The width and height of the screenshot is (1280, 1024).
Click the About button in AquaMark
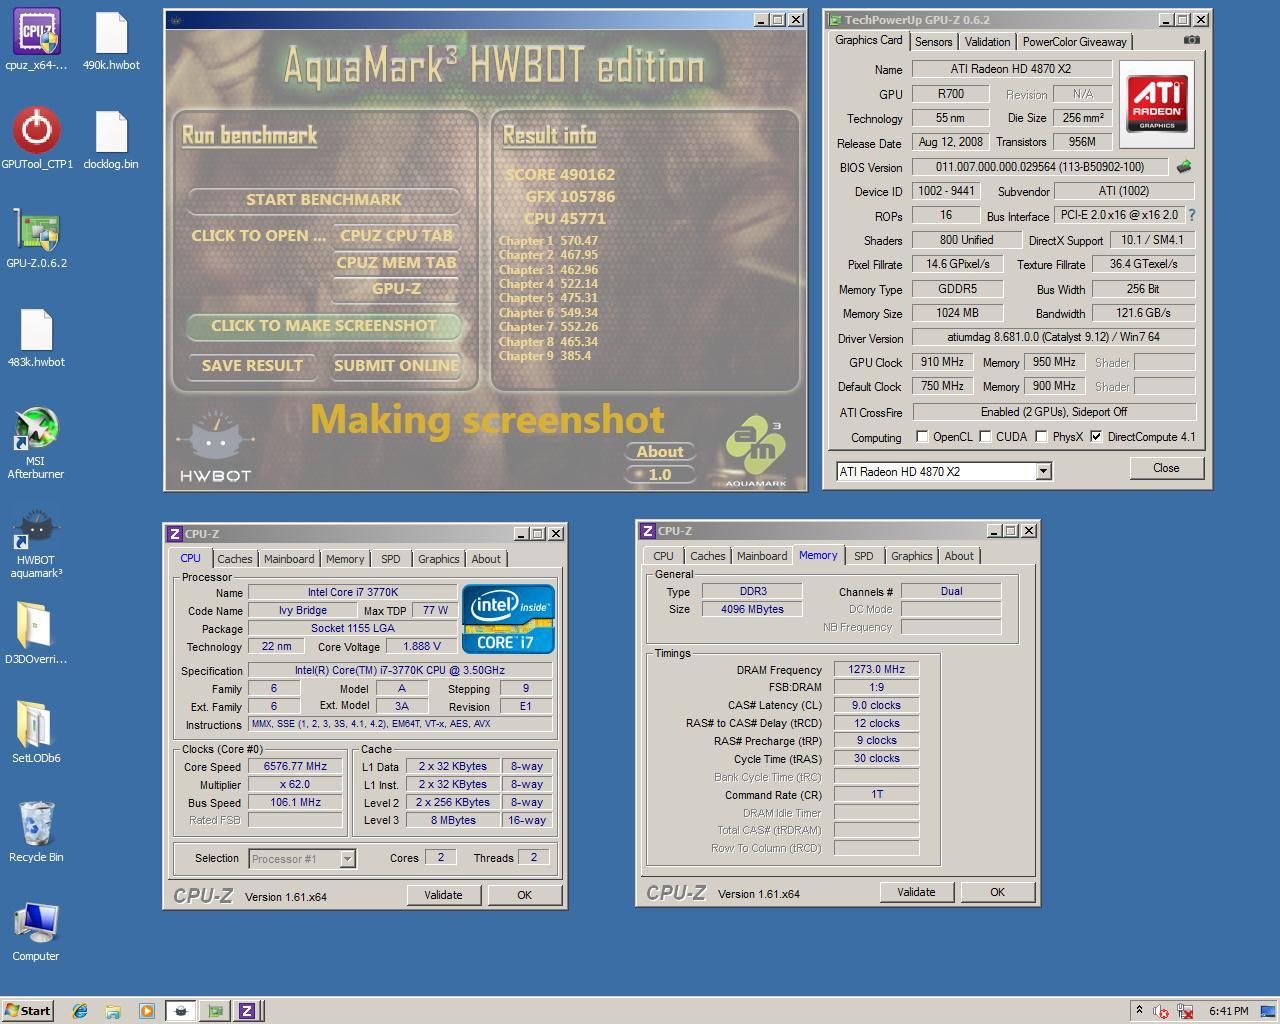tap(660, 452)
